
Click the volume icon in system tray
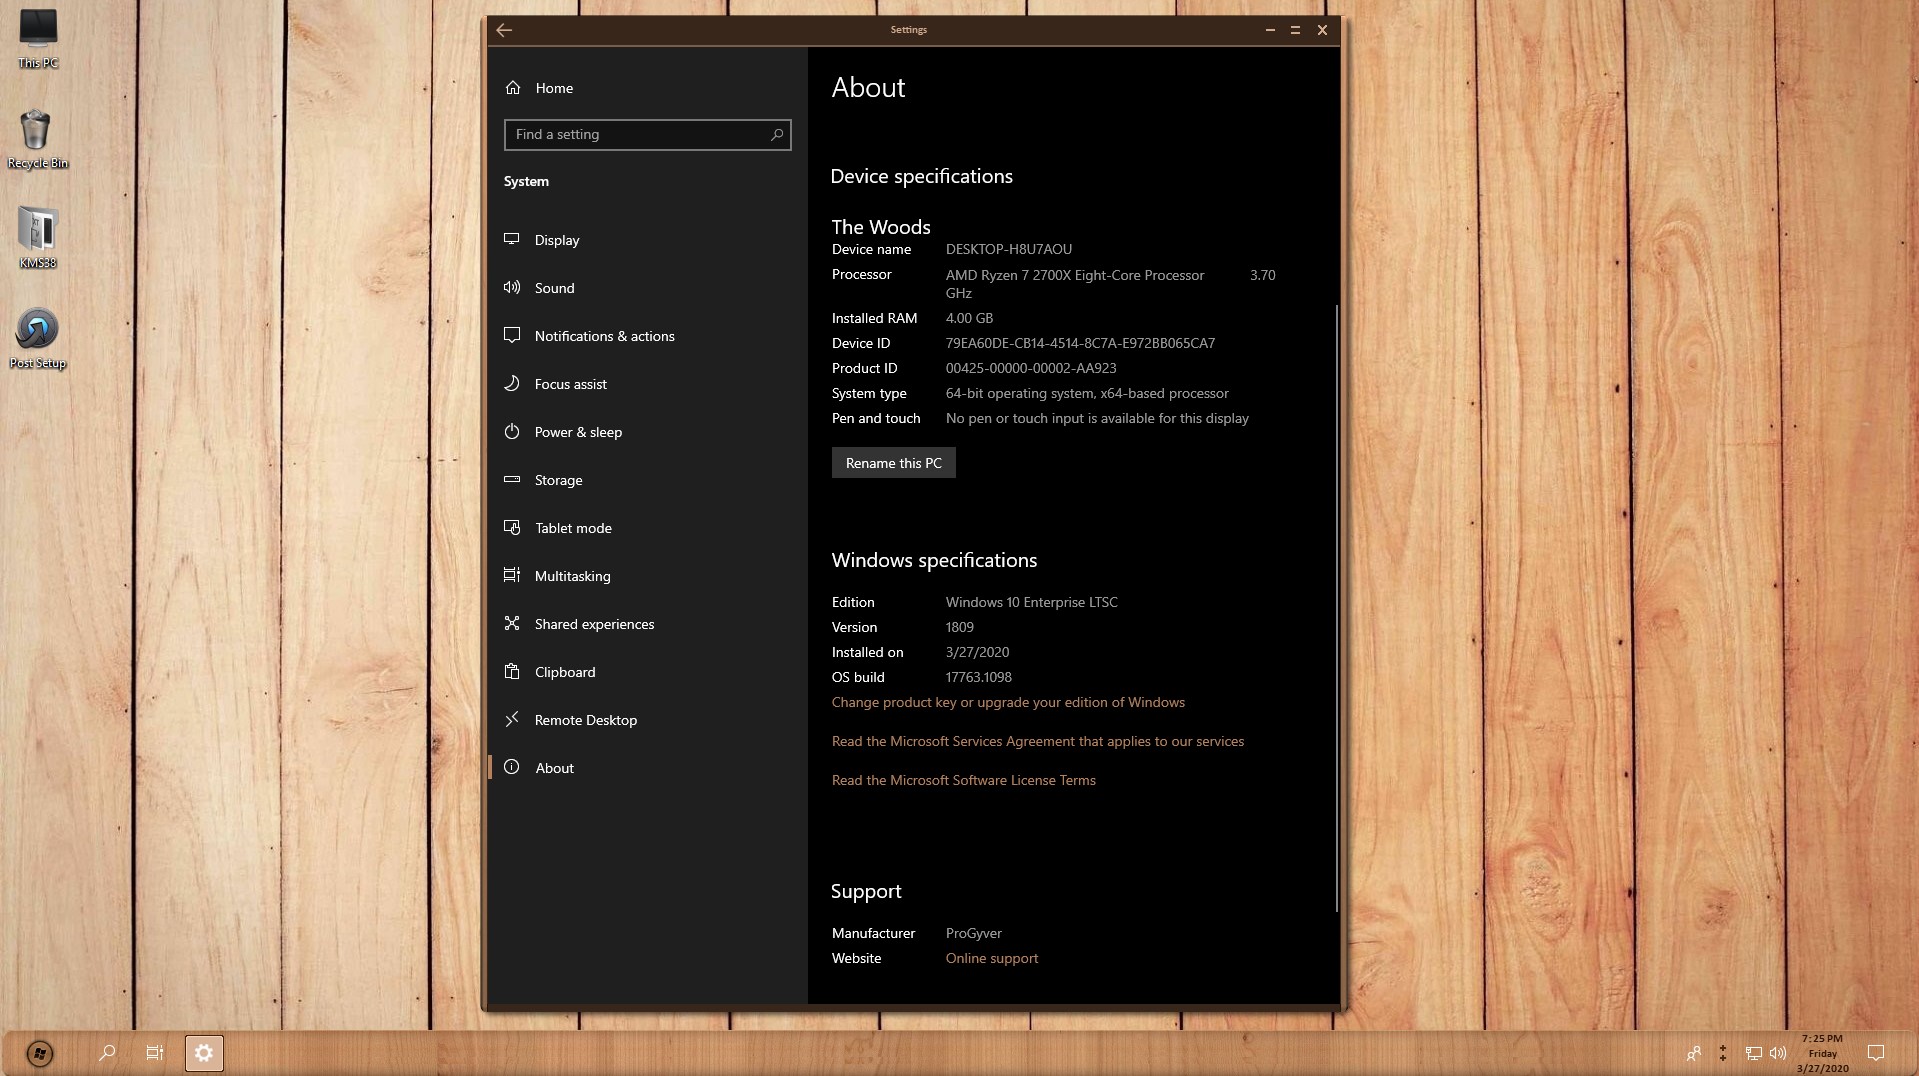click(x=1778, y=1053)
